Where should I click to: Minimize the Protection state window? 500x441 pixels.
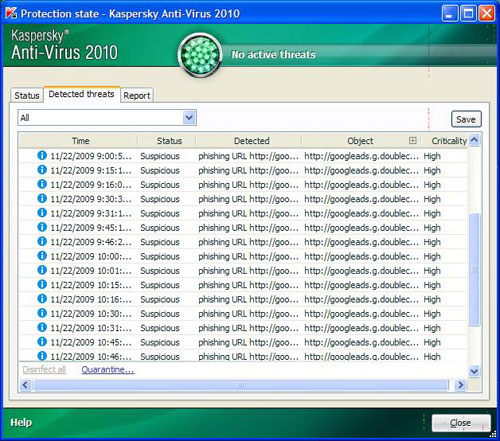(x=450, y=14)
